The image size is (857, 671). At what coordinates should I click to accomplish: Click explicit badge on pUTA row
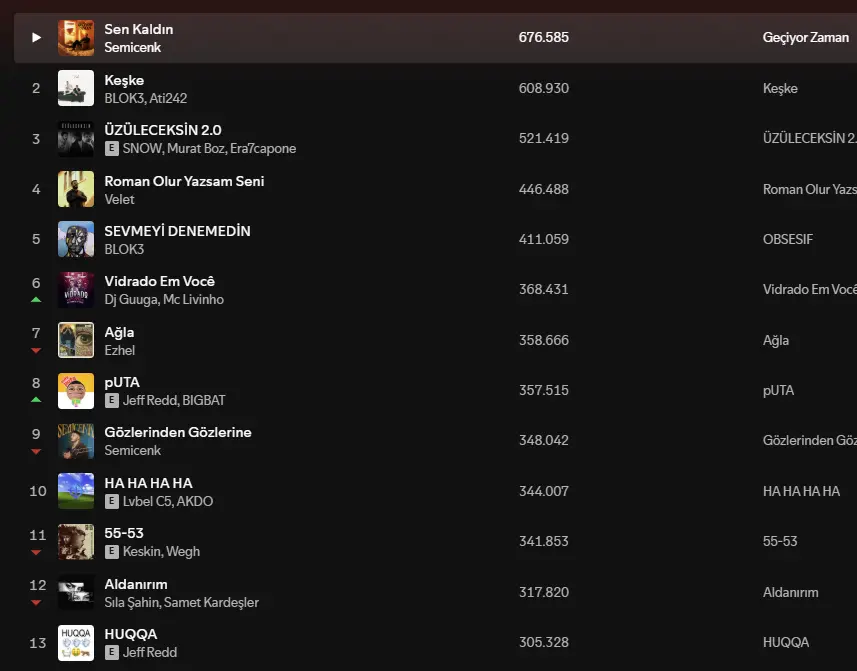(x=111, y=401)
